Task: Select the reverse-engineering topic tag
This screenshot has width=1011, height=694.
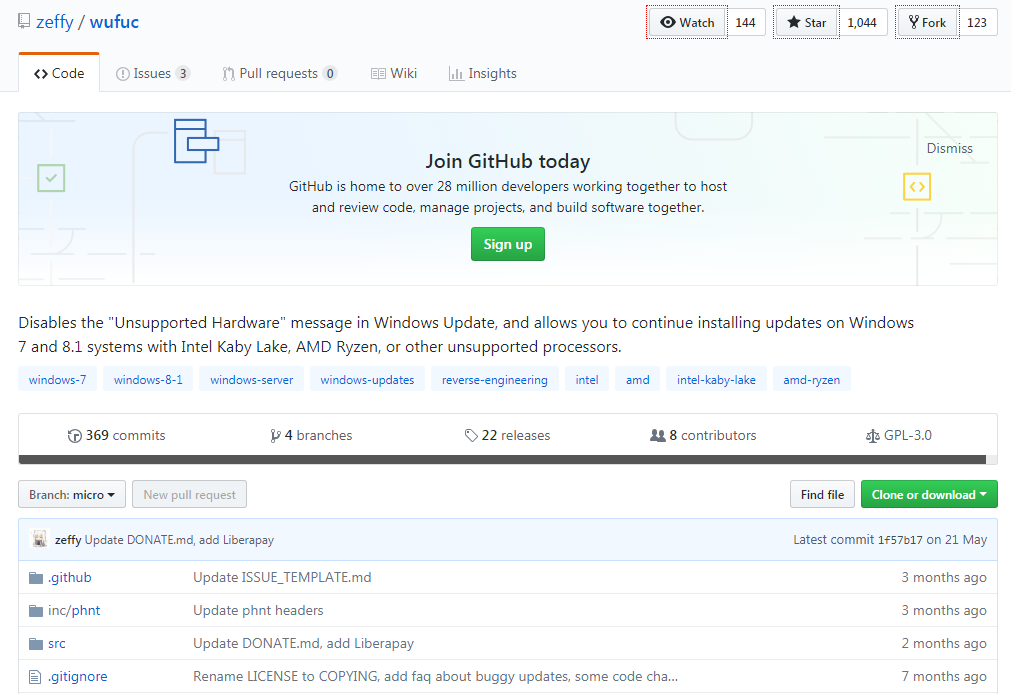Action: pyautogui.click(x=495, y=379)
